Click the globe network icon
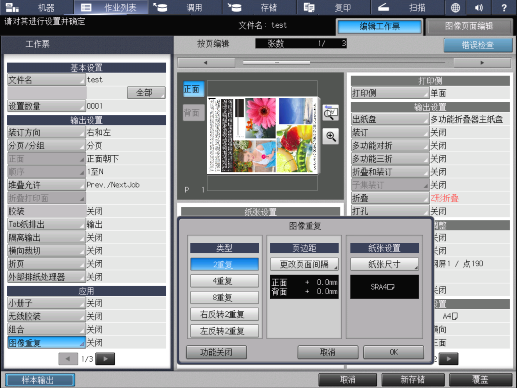 pos(455,7)
